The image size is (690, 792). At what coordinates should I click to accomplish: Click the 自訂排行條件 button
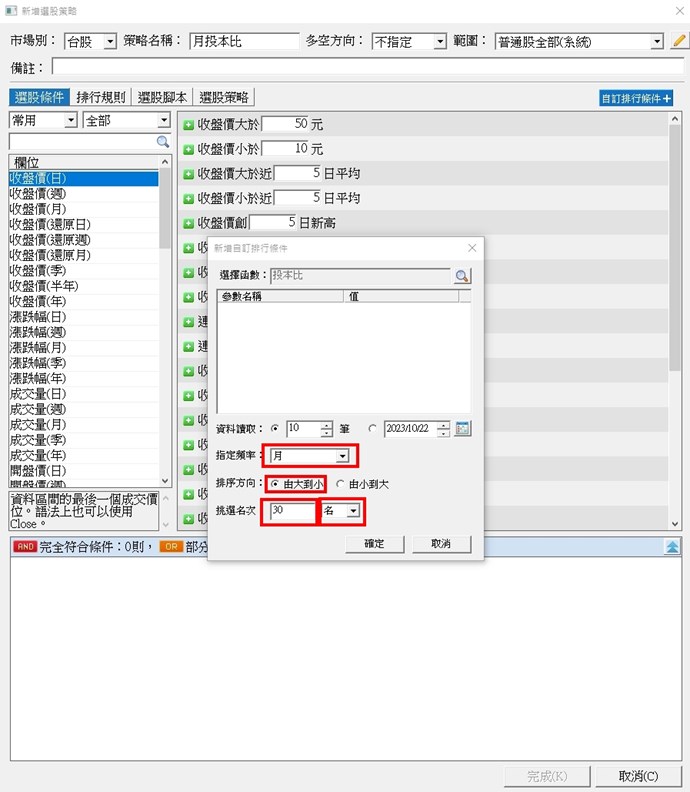click(635, 98)
